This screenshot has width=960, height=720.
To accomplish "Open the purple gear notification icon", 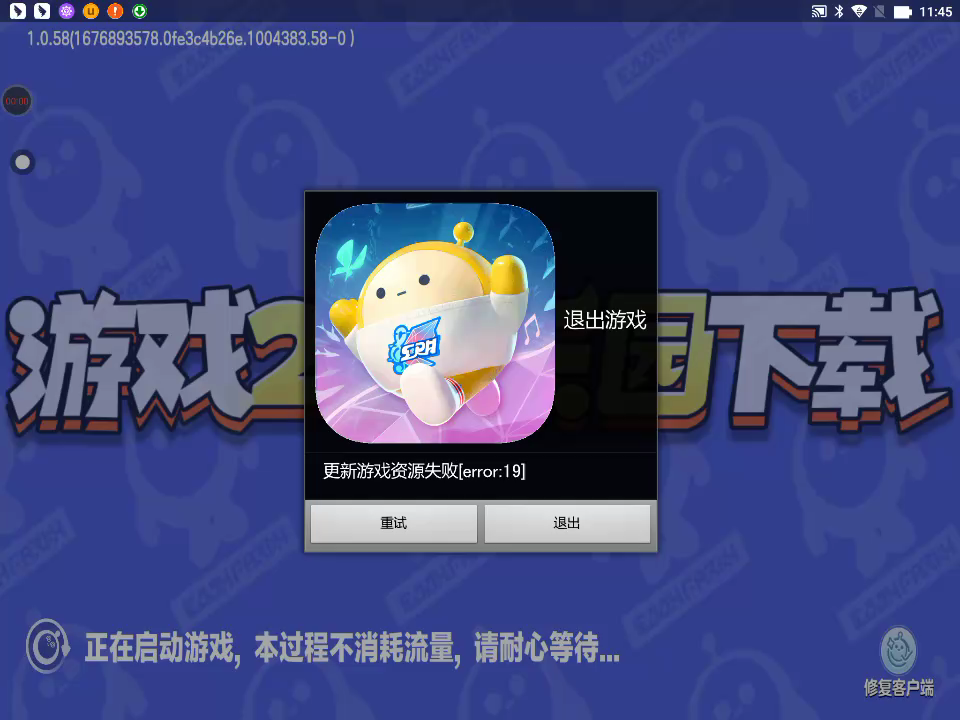I will coord(66,11).
